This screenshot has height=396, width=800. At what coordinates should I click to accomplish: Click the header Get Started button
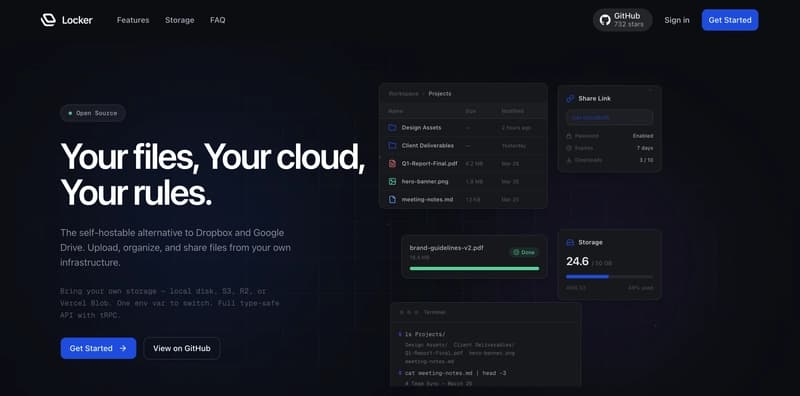pyautogui.click(x=730, y=20)
